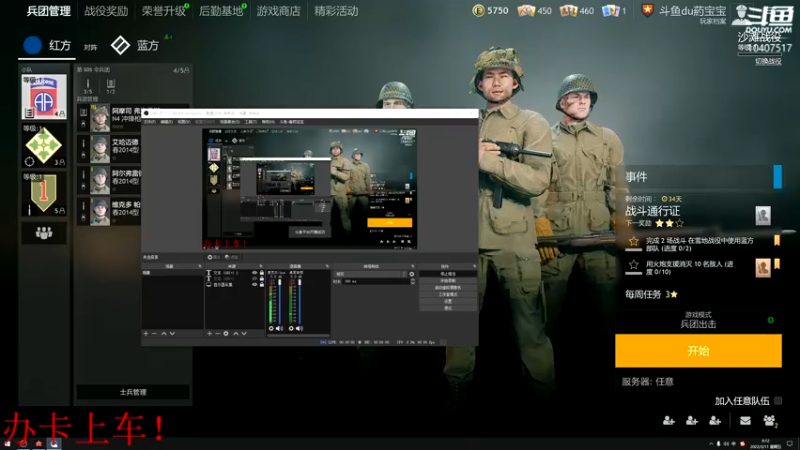Open the group members icon beside the mail icon
Viewport: 800px width, 450px height.
click(x=769, y=420)
